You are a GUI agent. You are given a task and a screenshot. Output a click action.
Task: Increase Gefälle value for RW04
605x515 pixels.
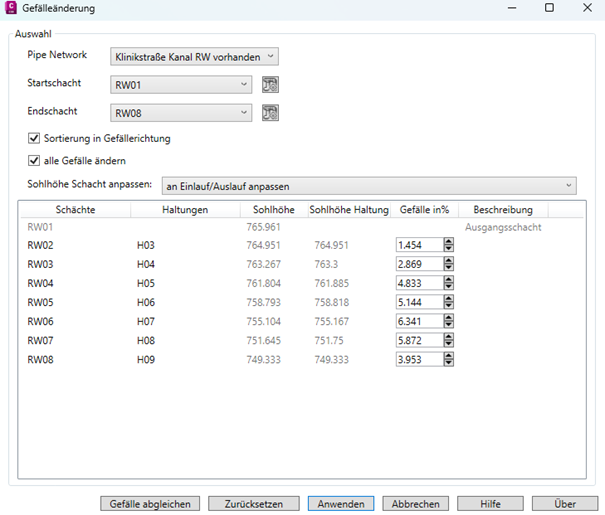click(x=448, y=279)
